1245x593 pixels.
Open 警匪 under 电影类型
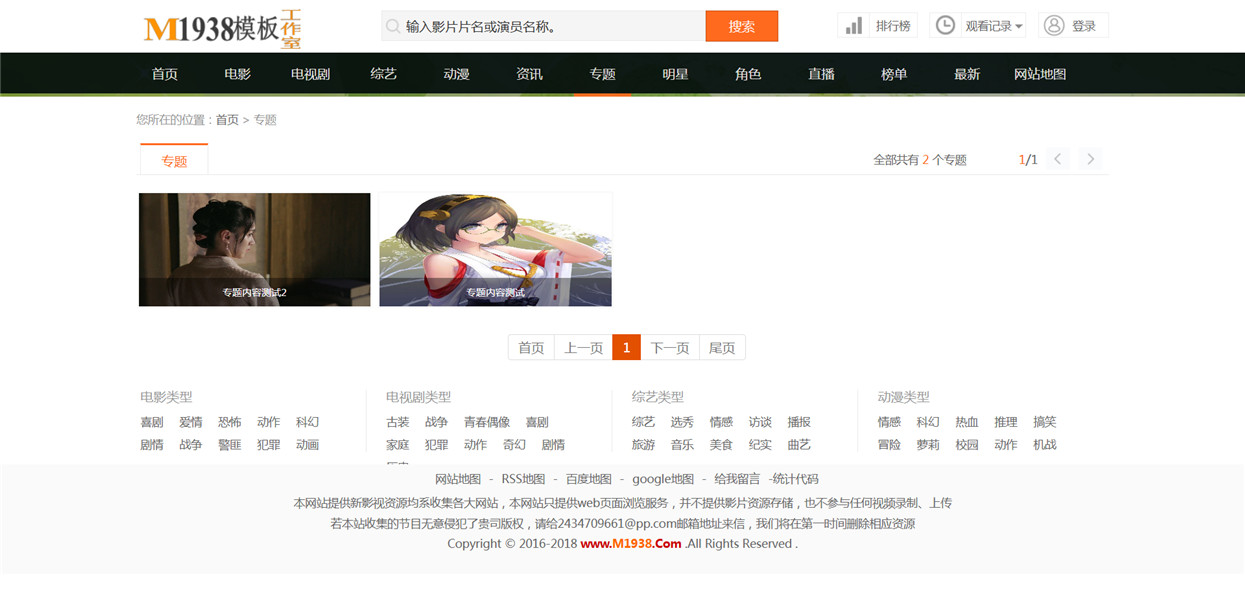(x=230, y=445)
